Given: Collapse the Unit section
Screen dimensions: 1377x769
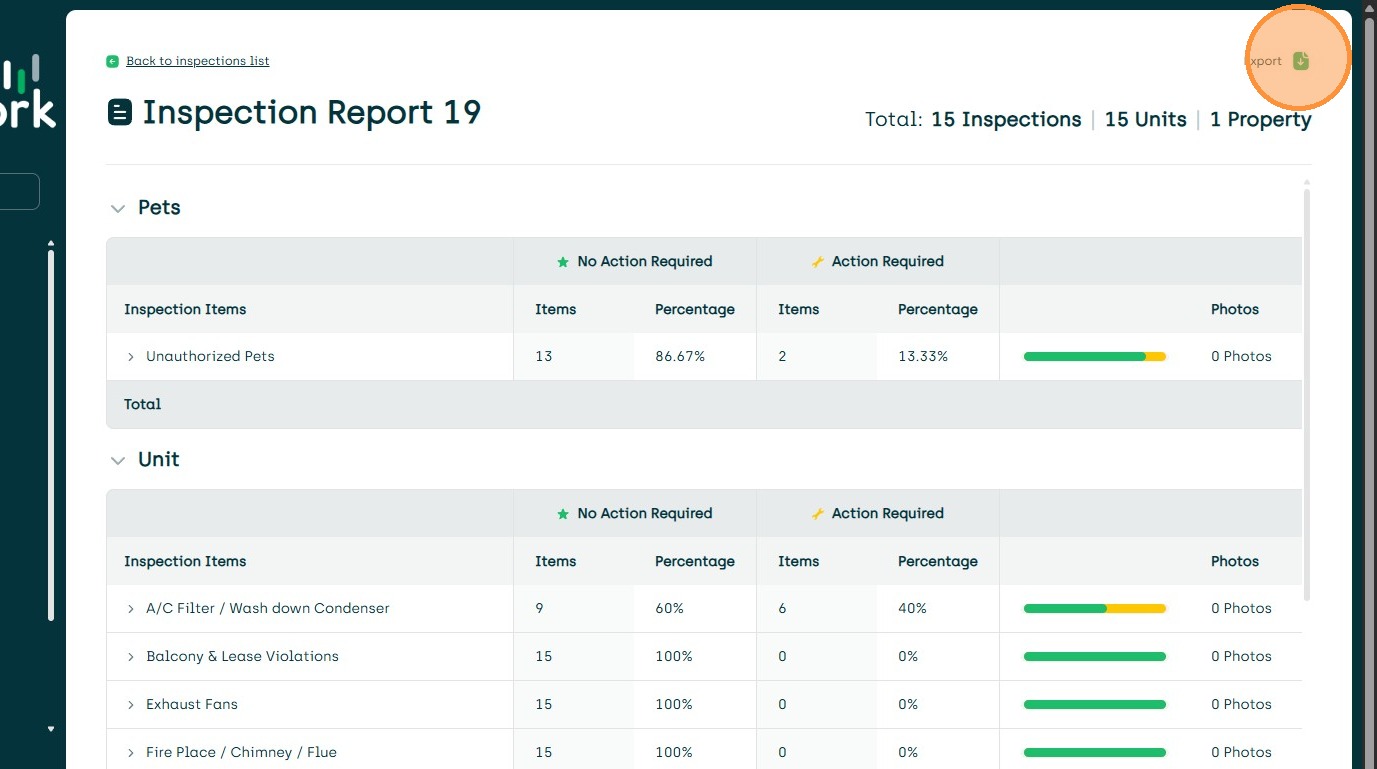Looking at the screenshot, I should [118, 460].
